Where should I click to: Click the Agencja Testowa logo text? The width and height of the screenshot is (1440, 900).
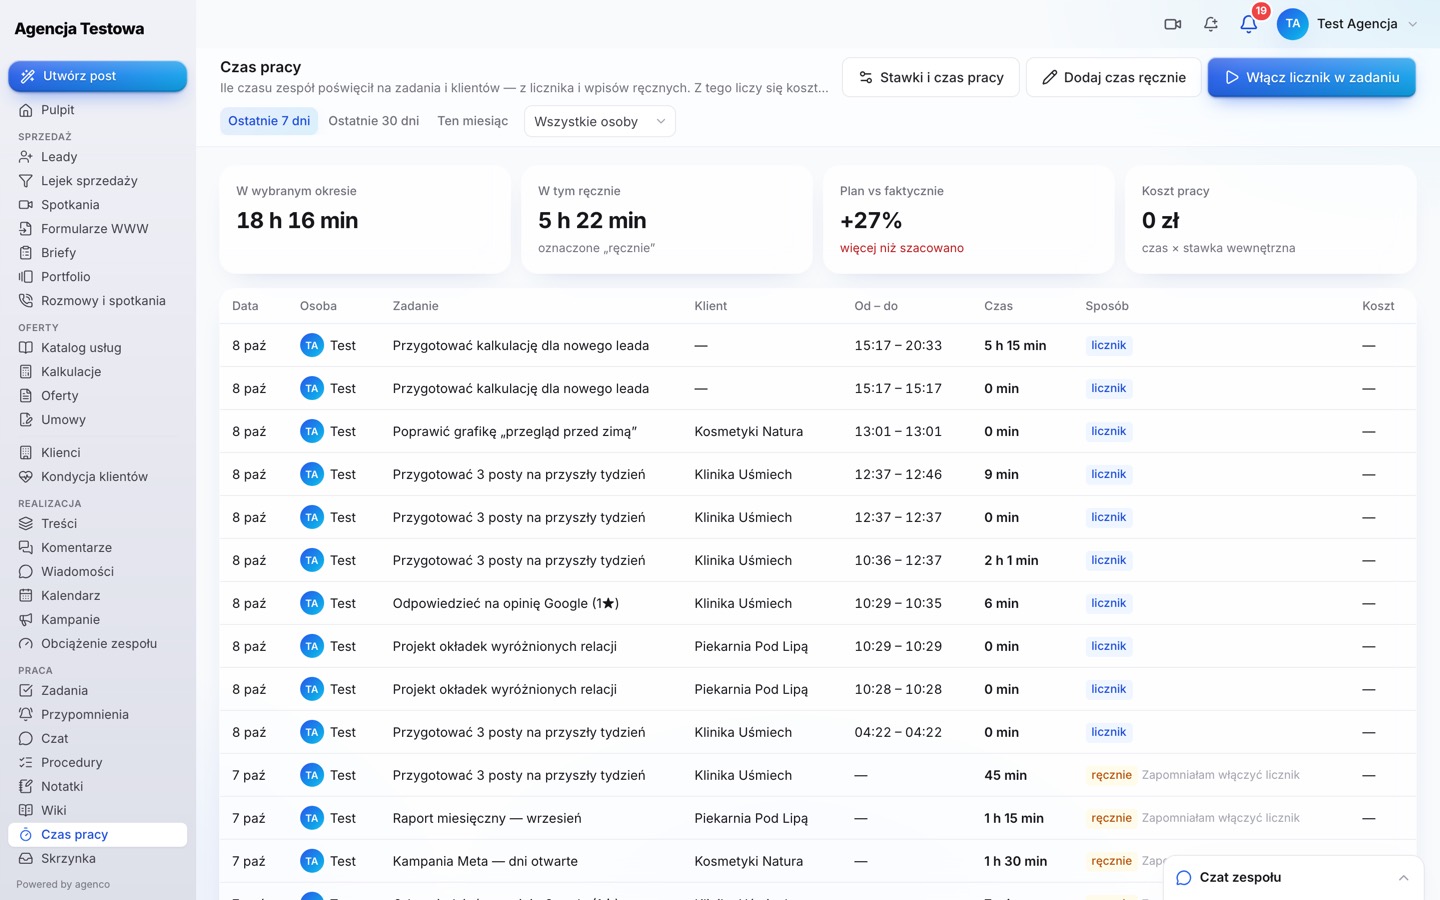click(x=79, y=29)
